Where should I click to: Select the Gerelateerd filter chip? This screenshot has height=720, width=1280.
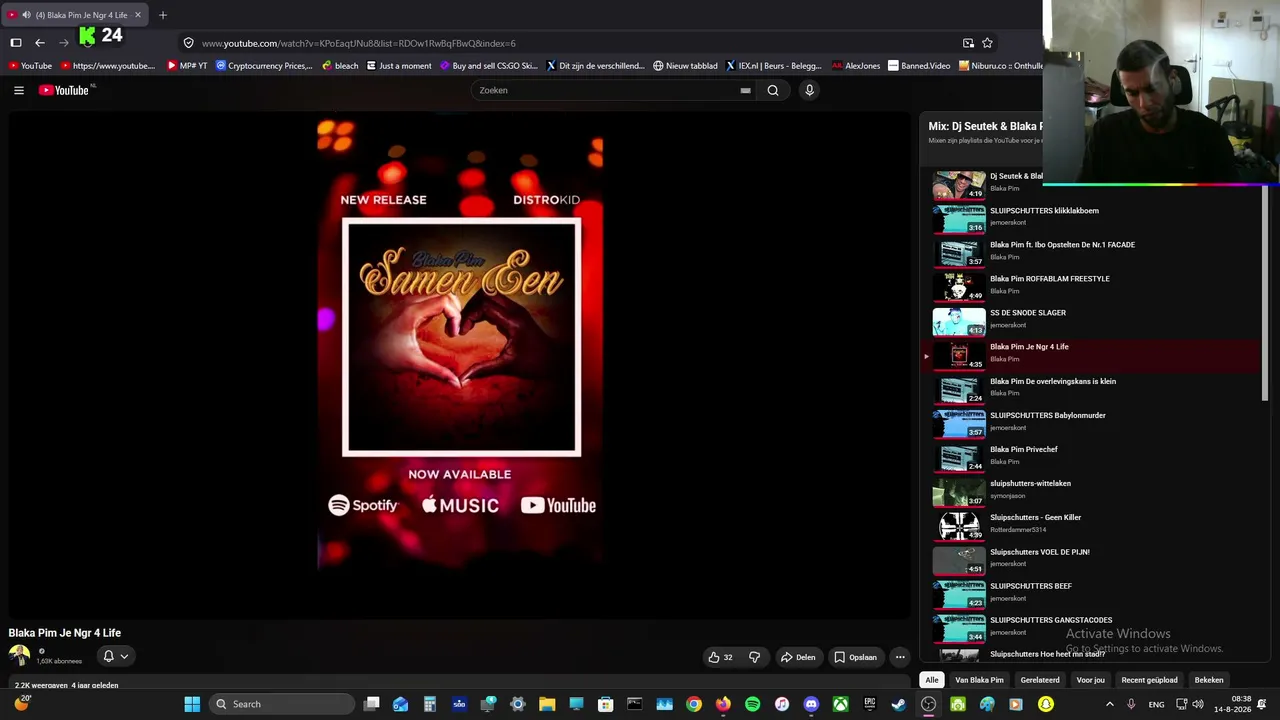coord(1040,680)
